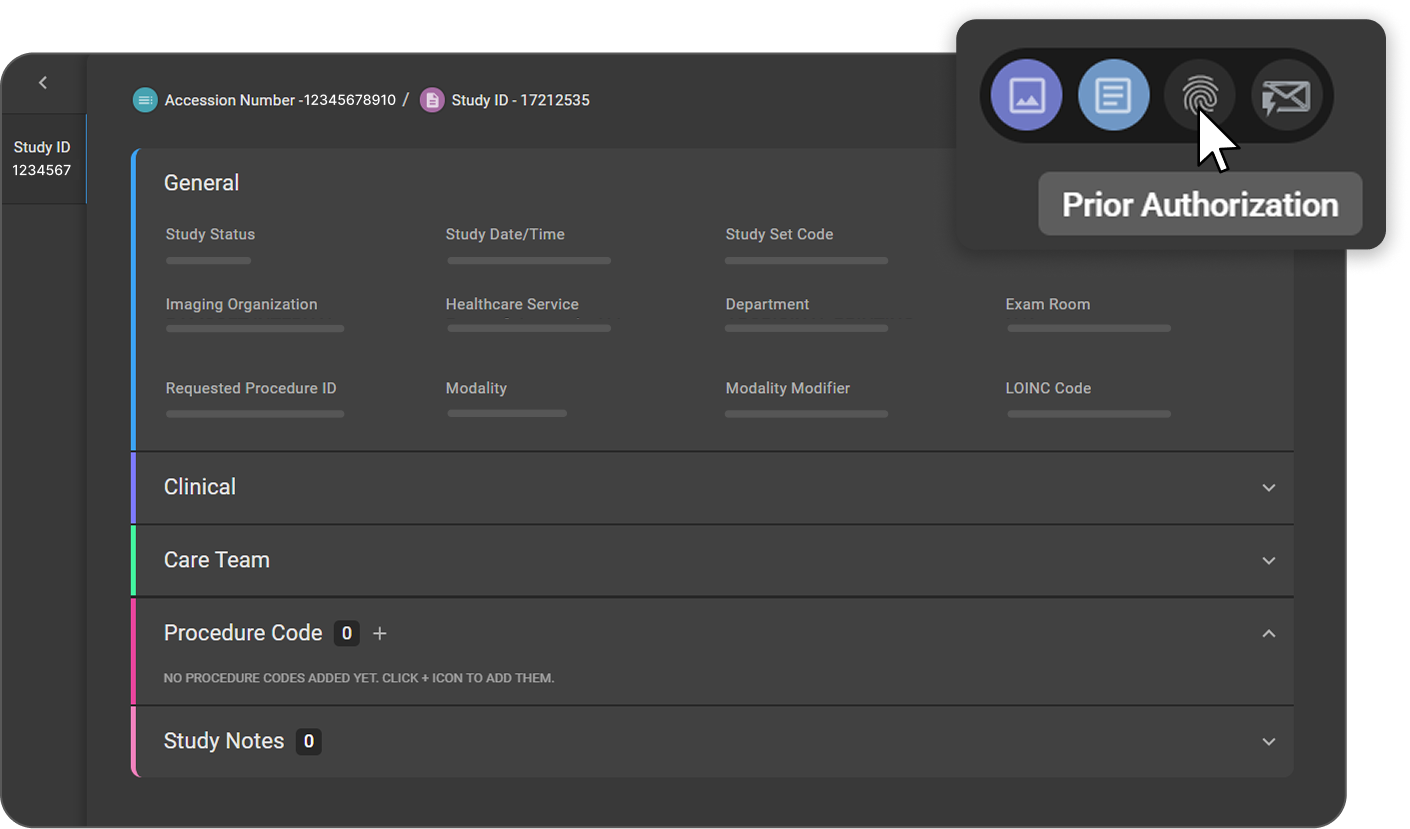
Task: Click the General section header
Action: pos(202,183)
